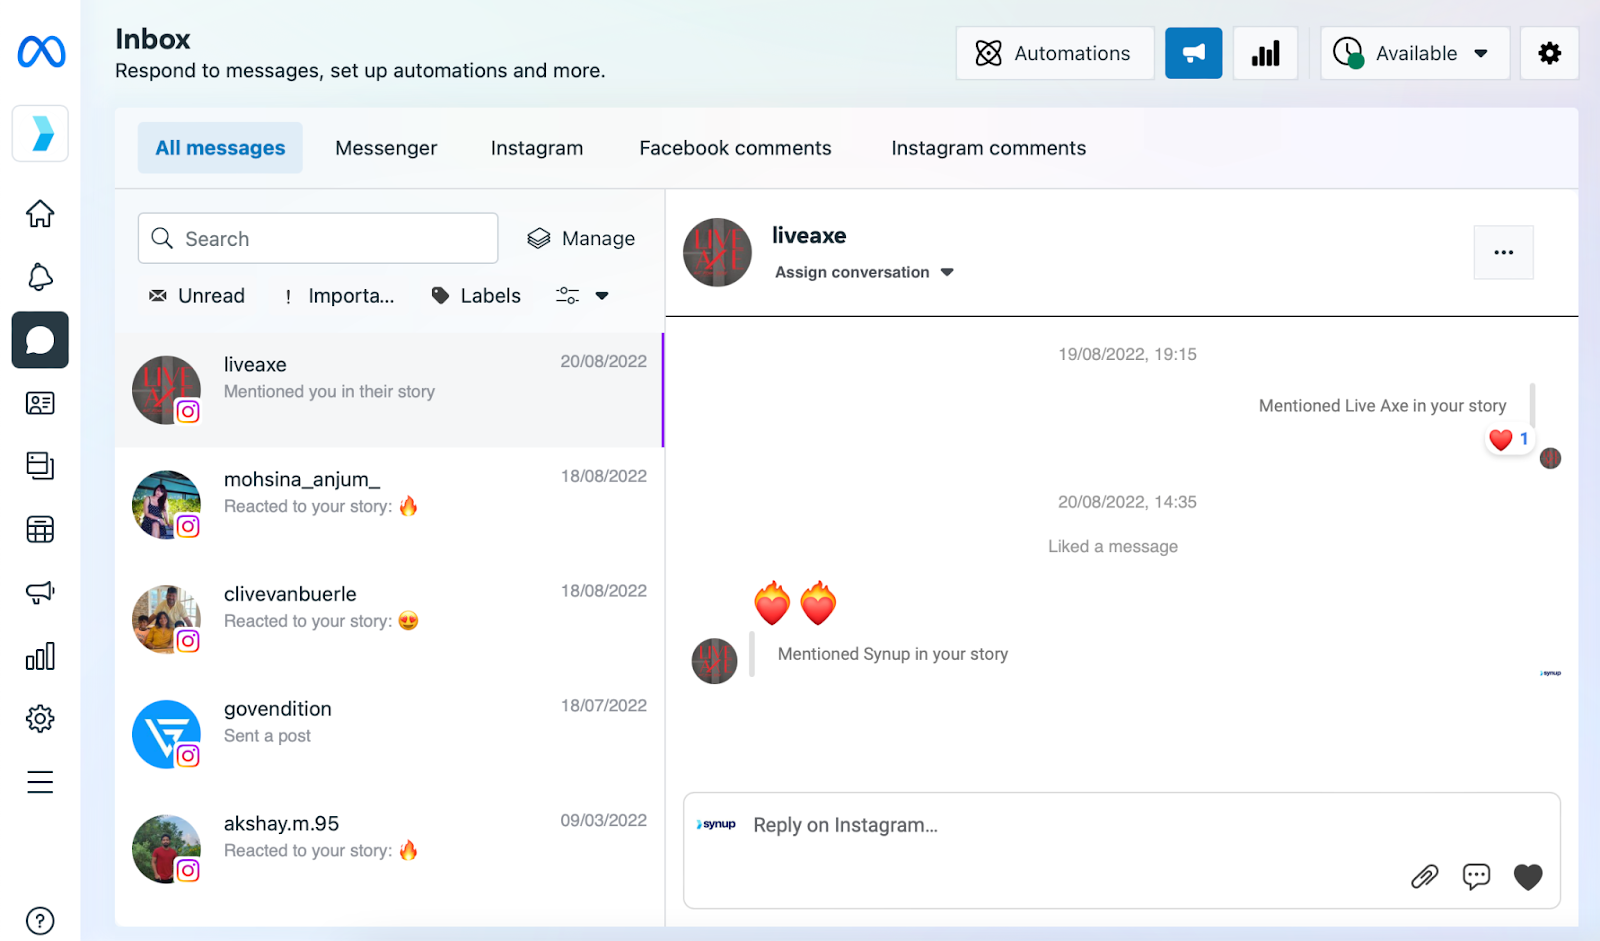Image resolution: width=1600 pixels, height=941 pixels.
Task: Open the Labels filter
Action: point(476,296)
